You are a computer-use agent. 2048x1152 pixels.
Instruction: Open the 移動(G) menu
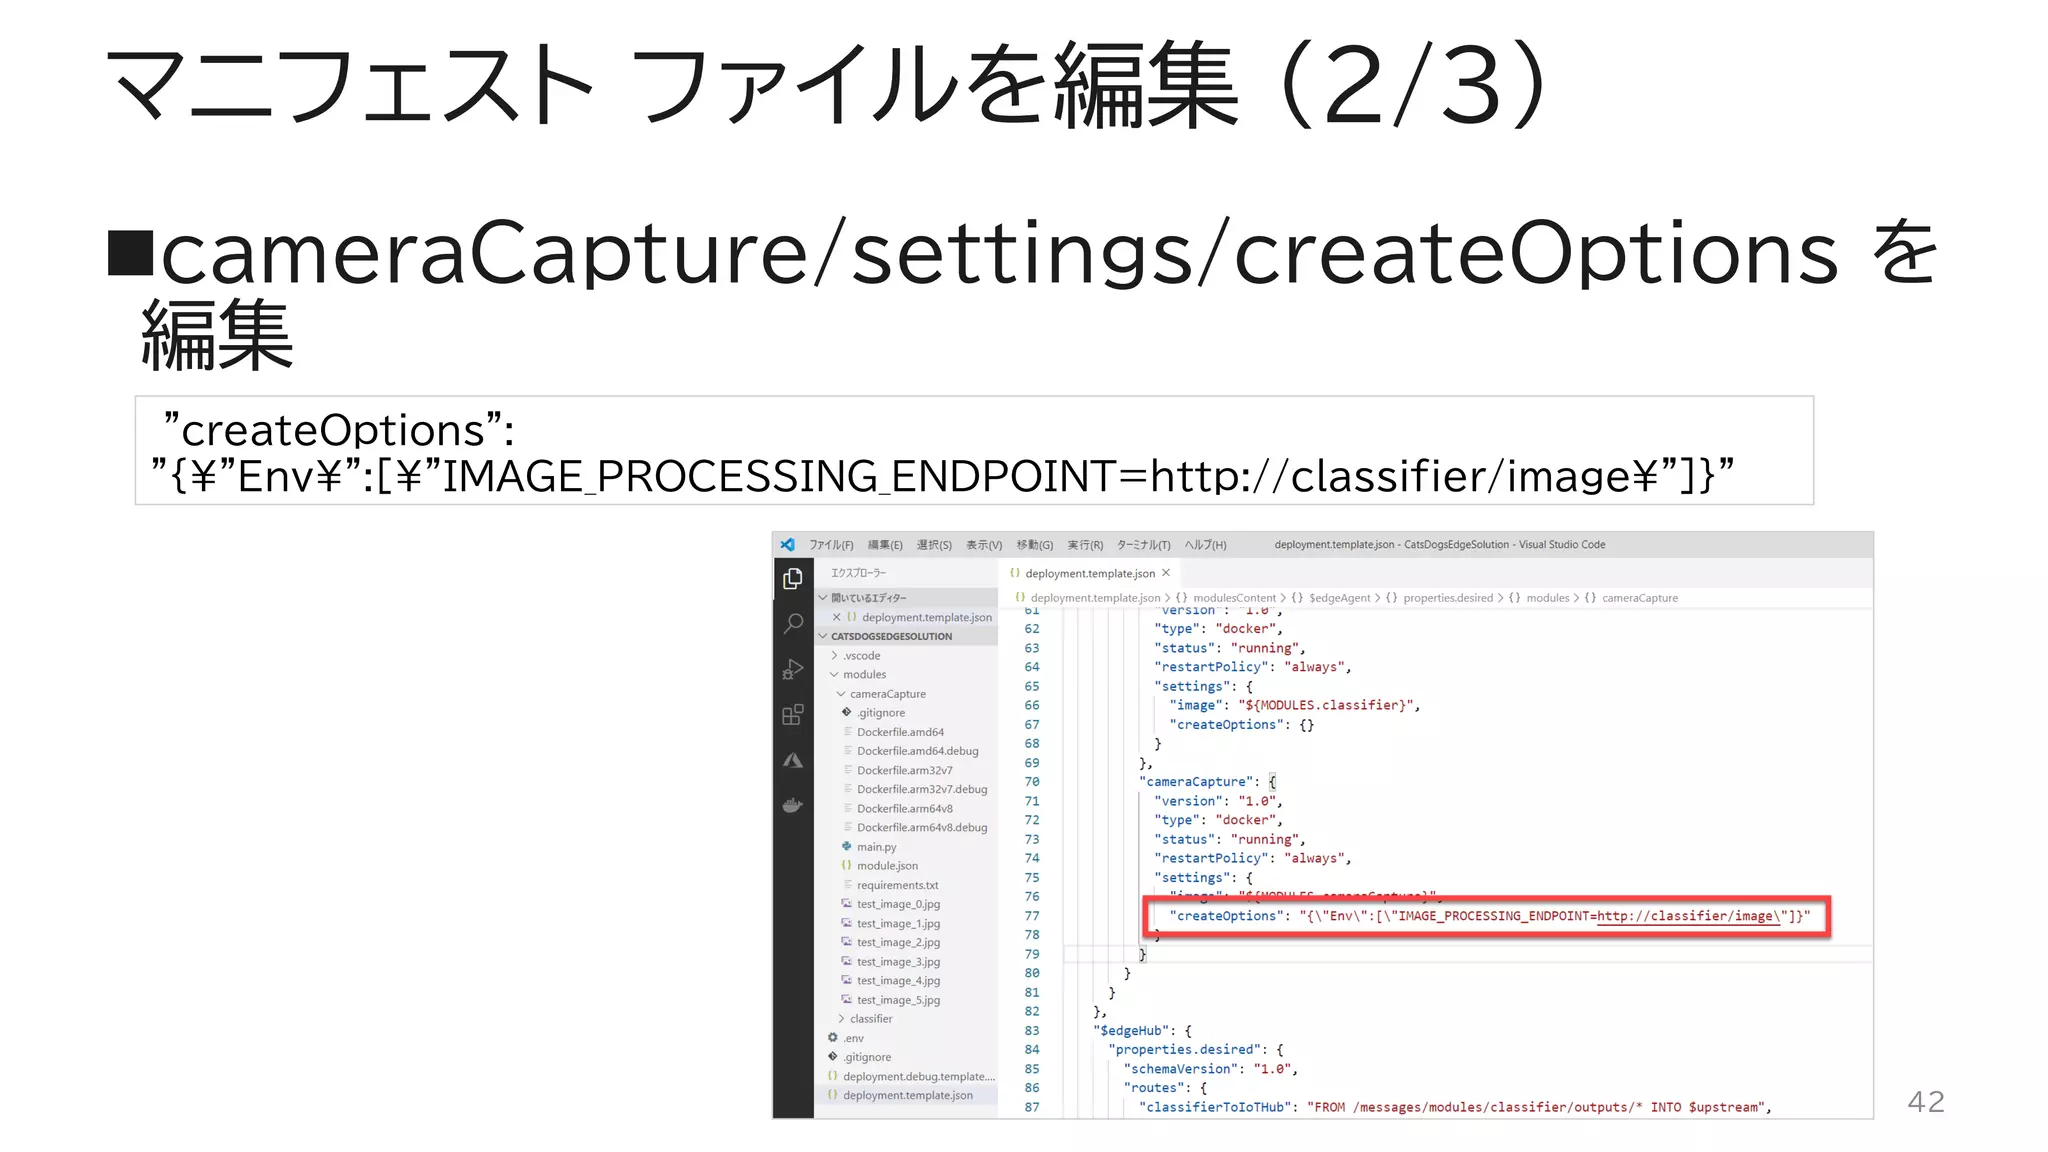point(1035,545)
